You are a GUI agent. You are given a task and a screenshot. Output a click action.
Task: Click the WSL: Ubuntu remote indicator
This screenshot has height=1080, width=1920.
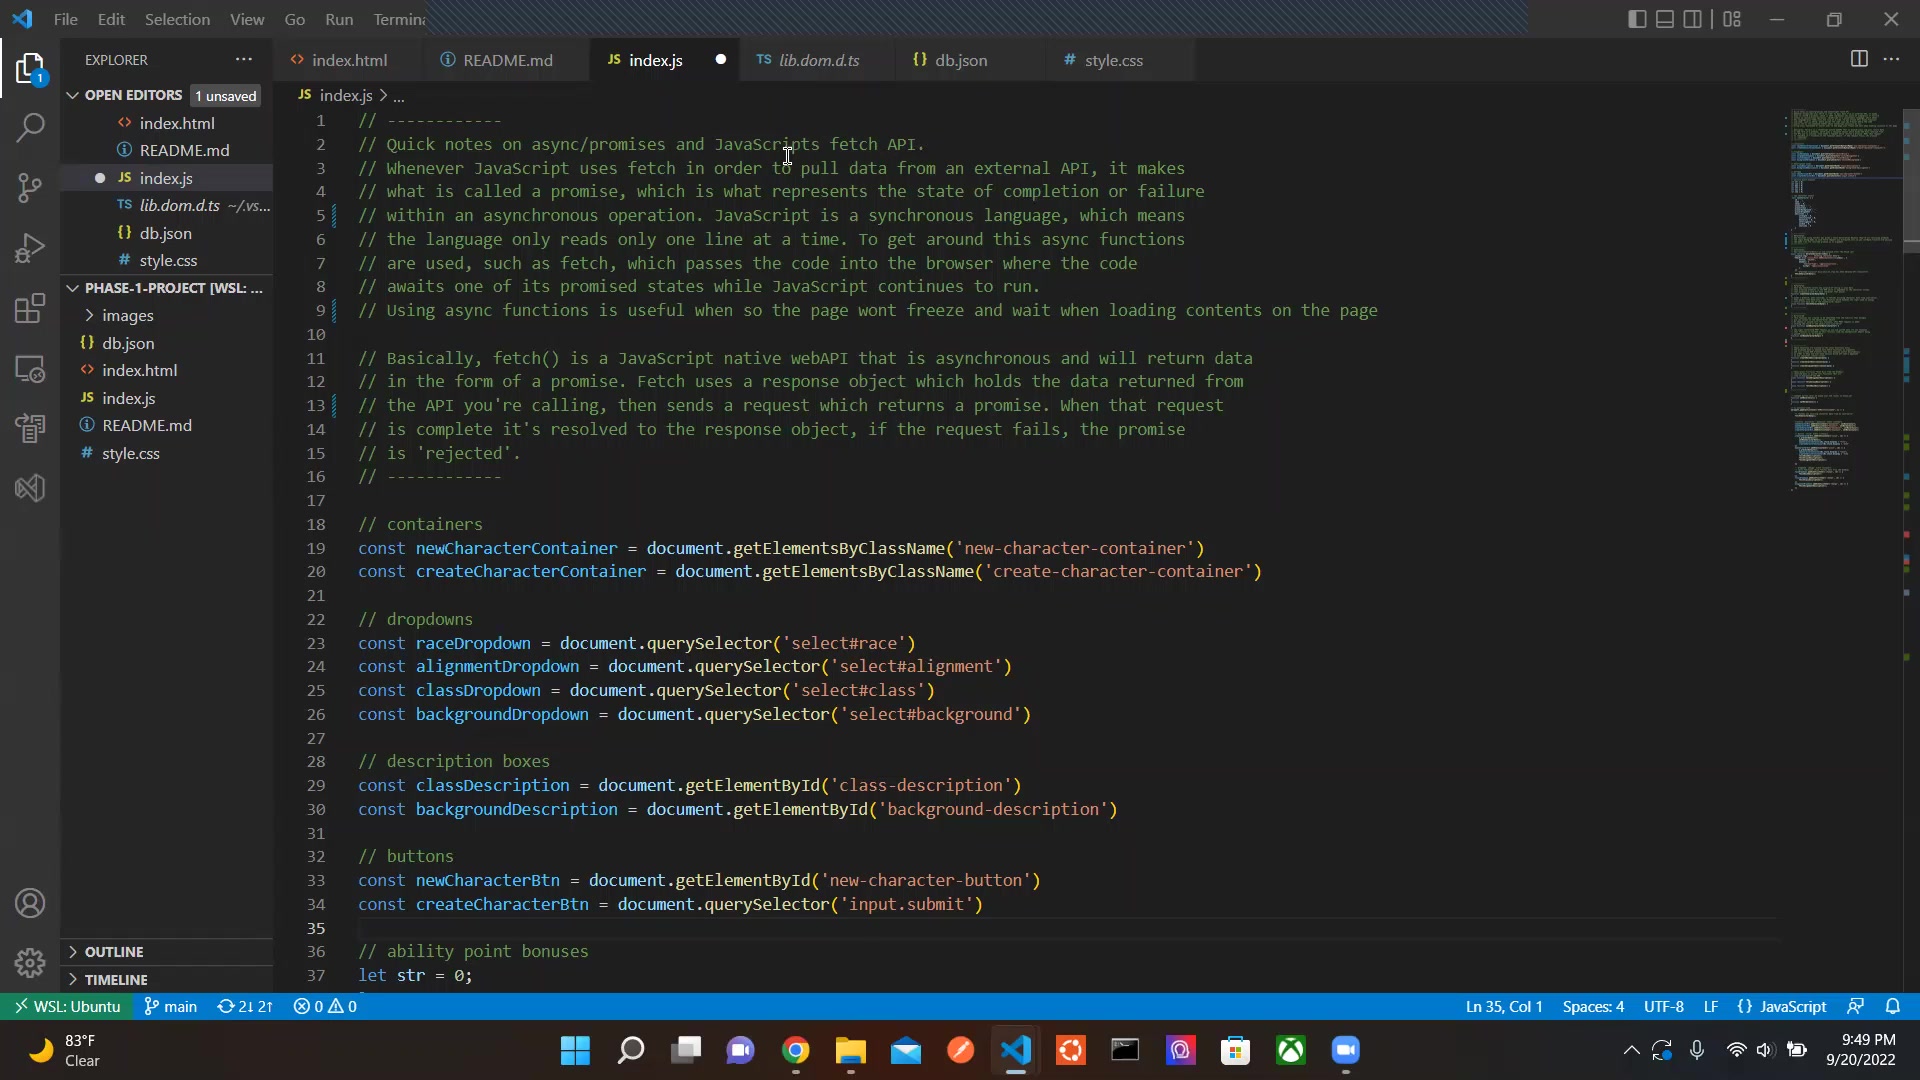point(67,1007)
